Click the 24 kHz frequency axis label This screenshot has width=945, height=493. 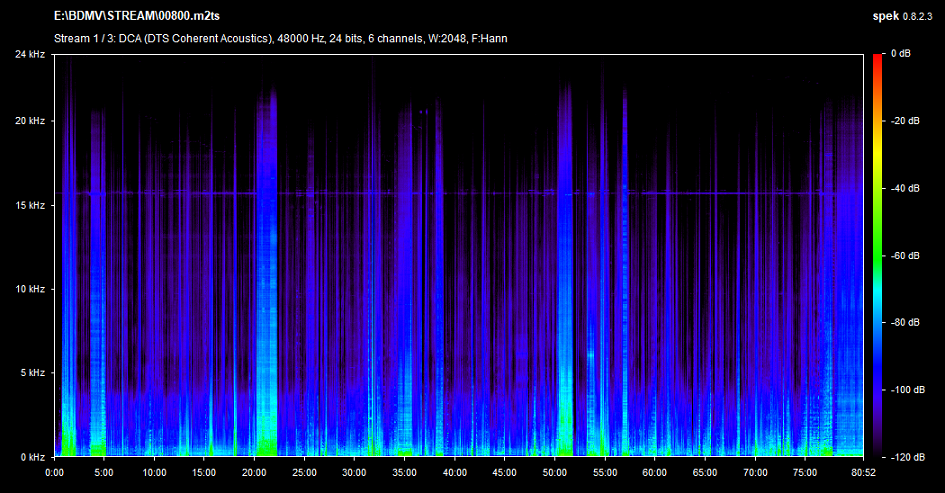coord(28,54)
